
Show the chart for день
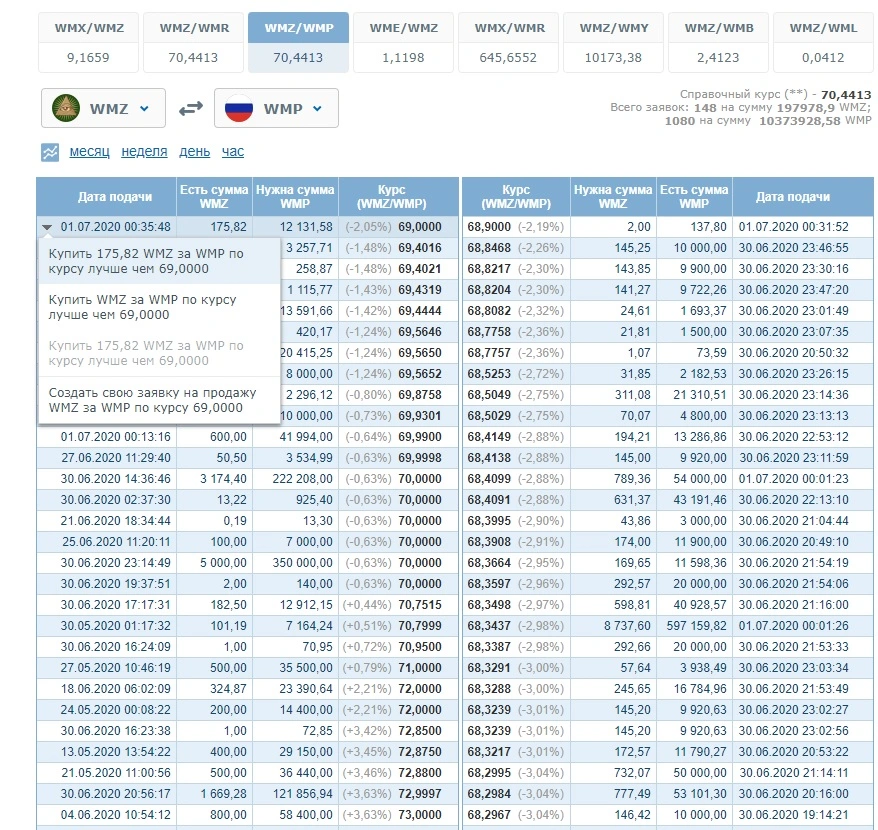tap(194, 151)
